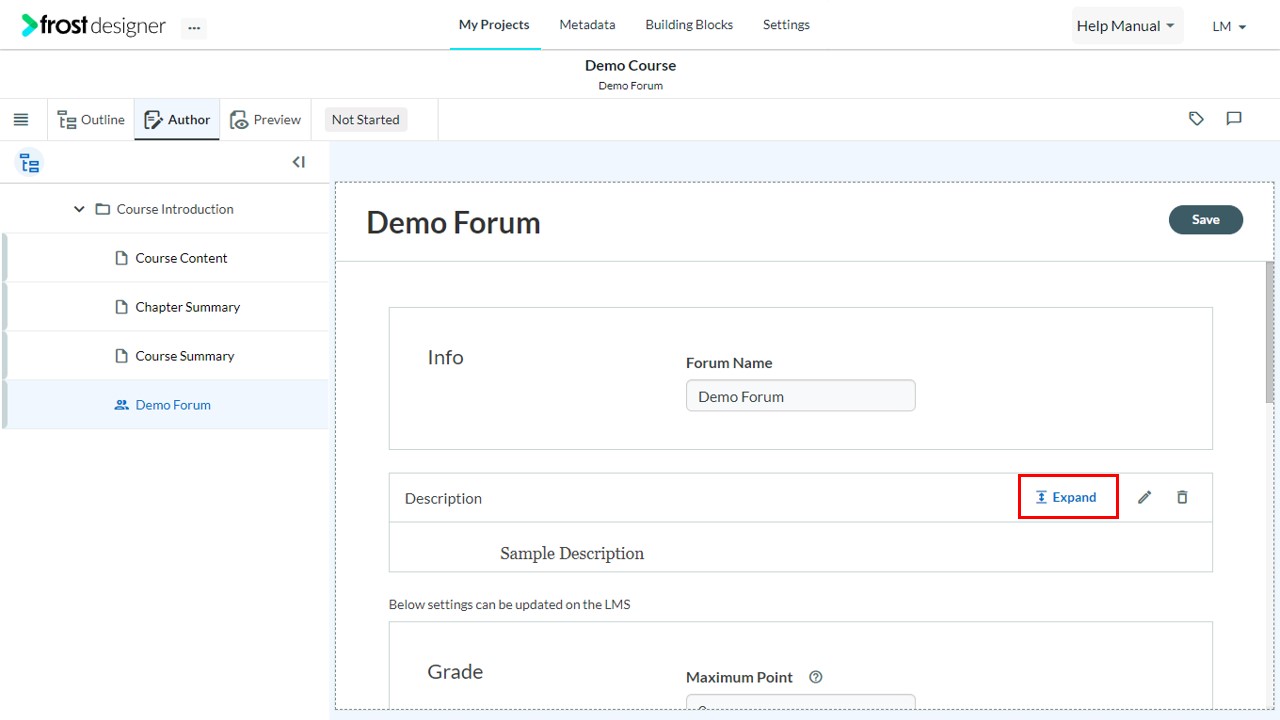
Task: Switch to Outline view
Action: (91, 120)
